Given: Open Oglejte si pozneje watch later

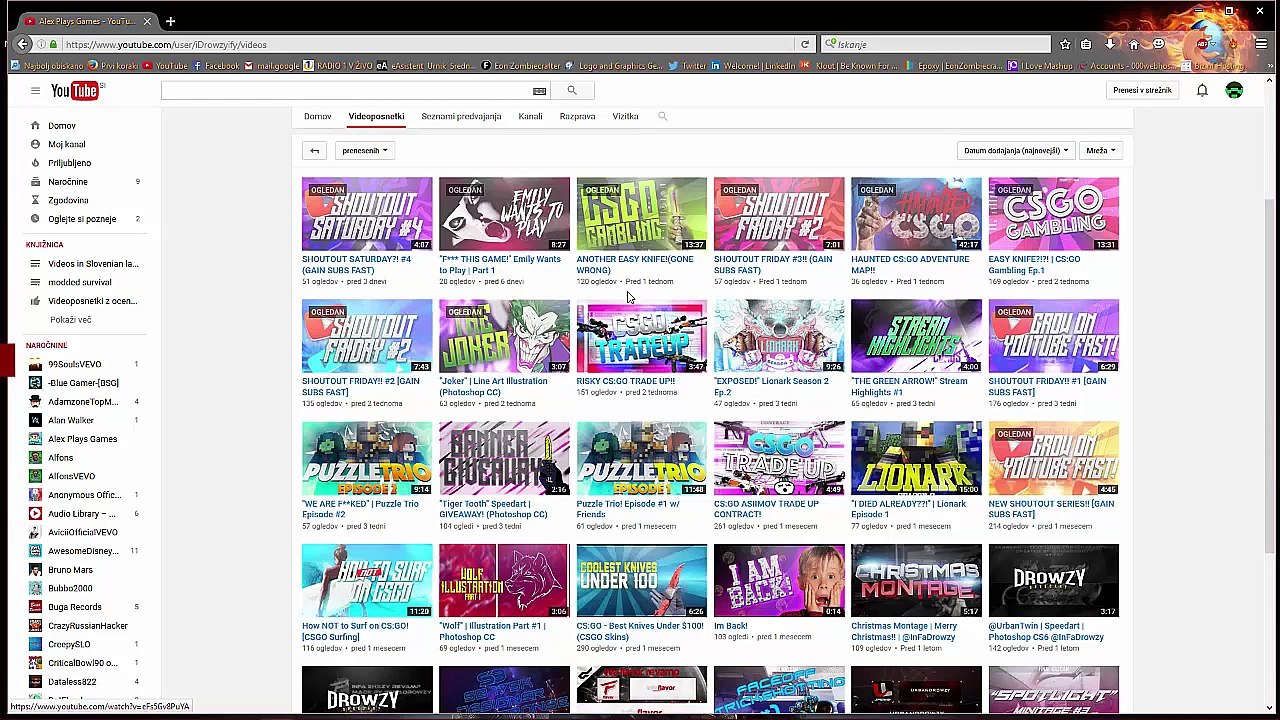Looking at the screenshot, I should [82, 219].
